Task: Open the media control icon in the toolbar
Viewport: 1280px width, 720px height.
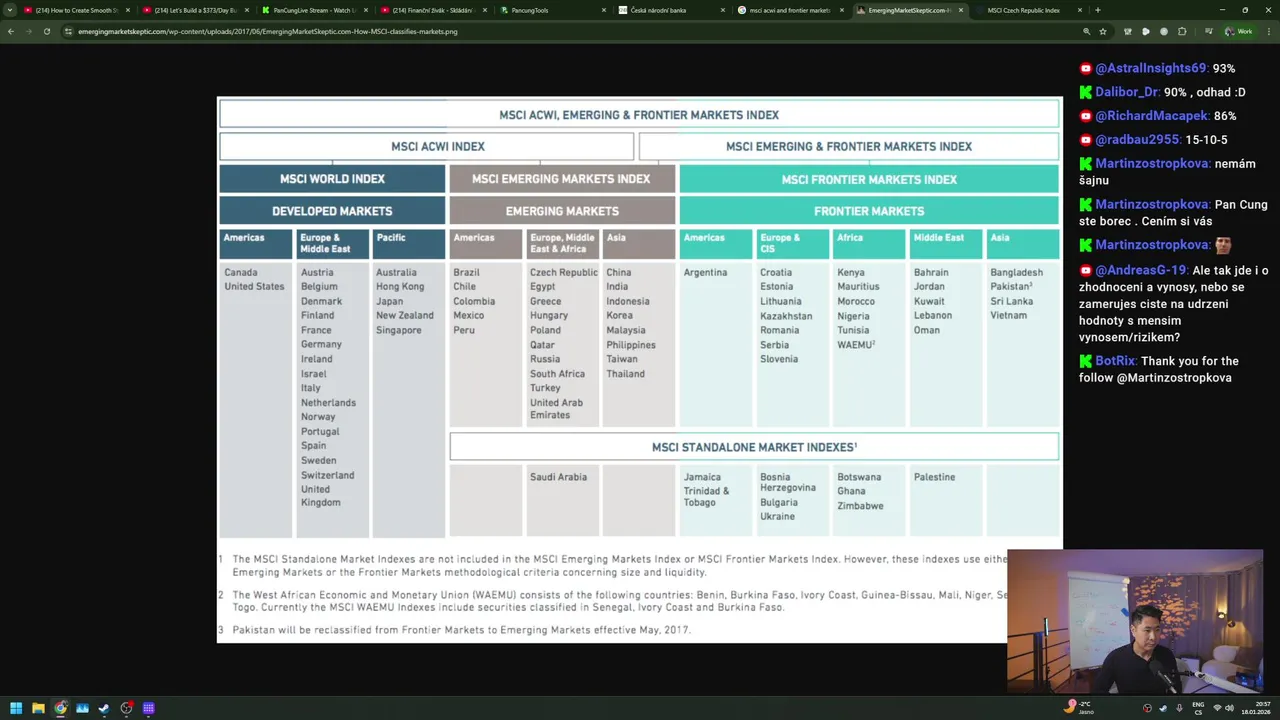Action: click(1208, 31)
